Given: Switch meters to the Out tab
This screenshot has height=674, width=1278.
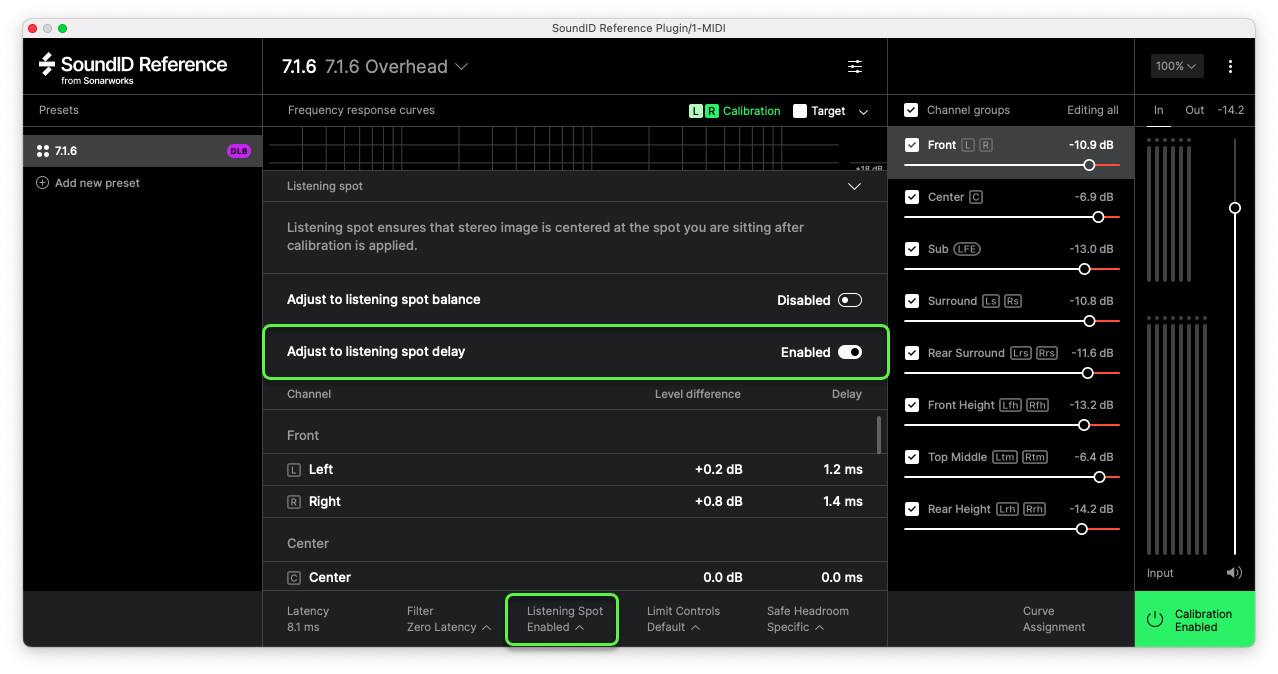Looking at the screenshot, I should (x=1195, y=110).
